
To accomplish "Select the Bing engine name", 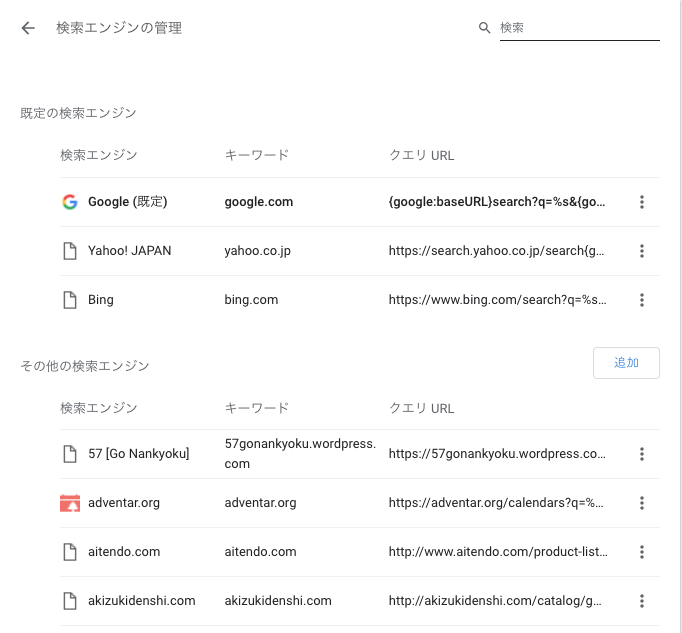I will pyautogui.click(x=101, y=300).
